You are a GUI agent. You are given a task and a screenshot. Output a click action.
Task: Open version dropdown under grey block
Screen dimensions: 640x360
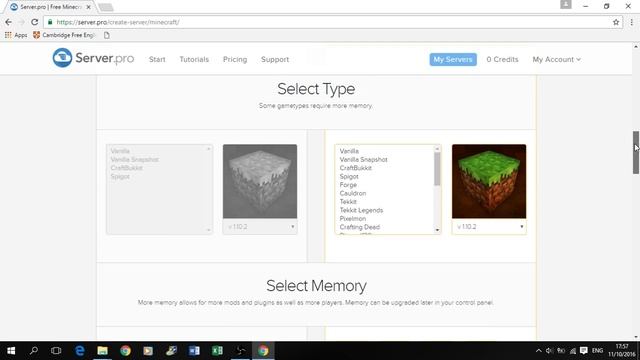tap(260, 227)
